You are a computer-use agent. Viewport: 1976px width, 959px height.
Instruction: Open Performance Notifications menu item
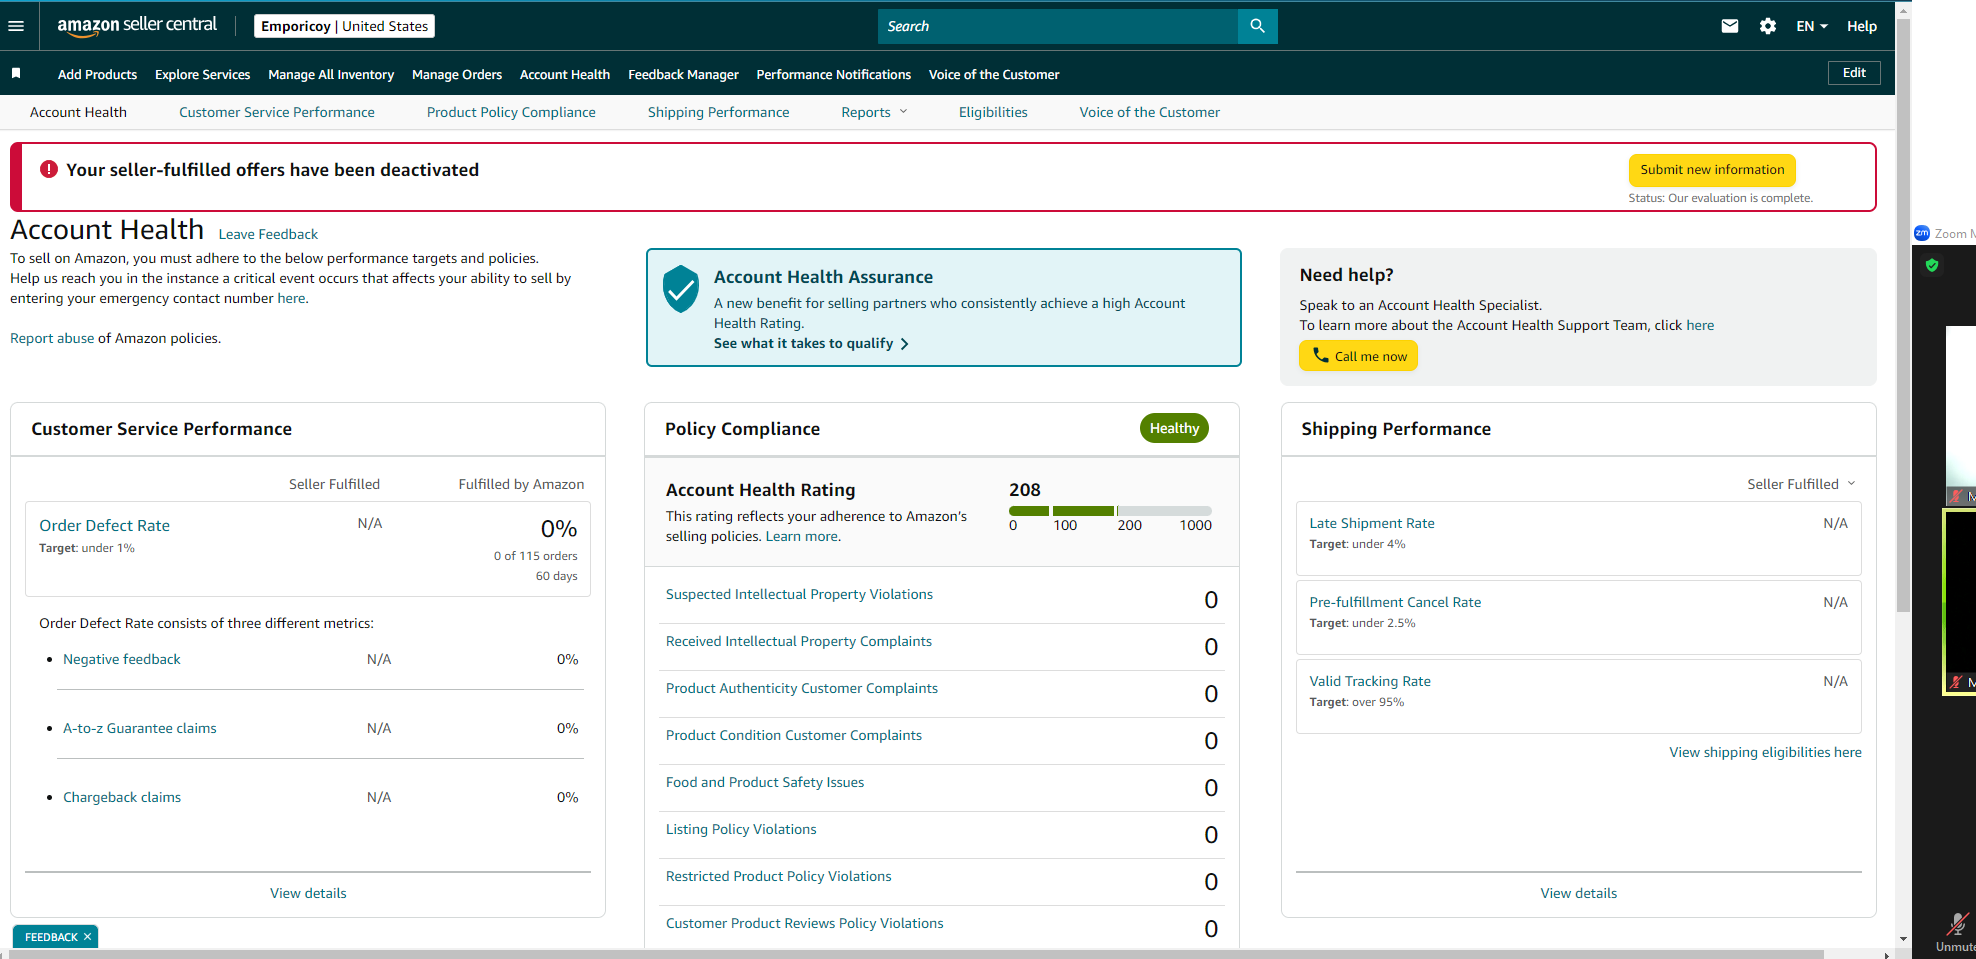833,74
